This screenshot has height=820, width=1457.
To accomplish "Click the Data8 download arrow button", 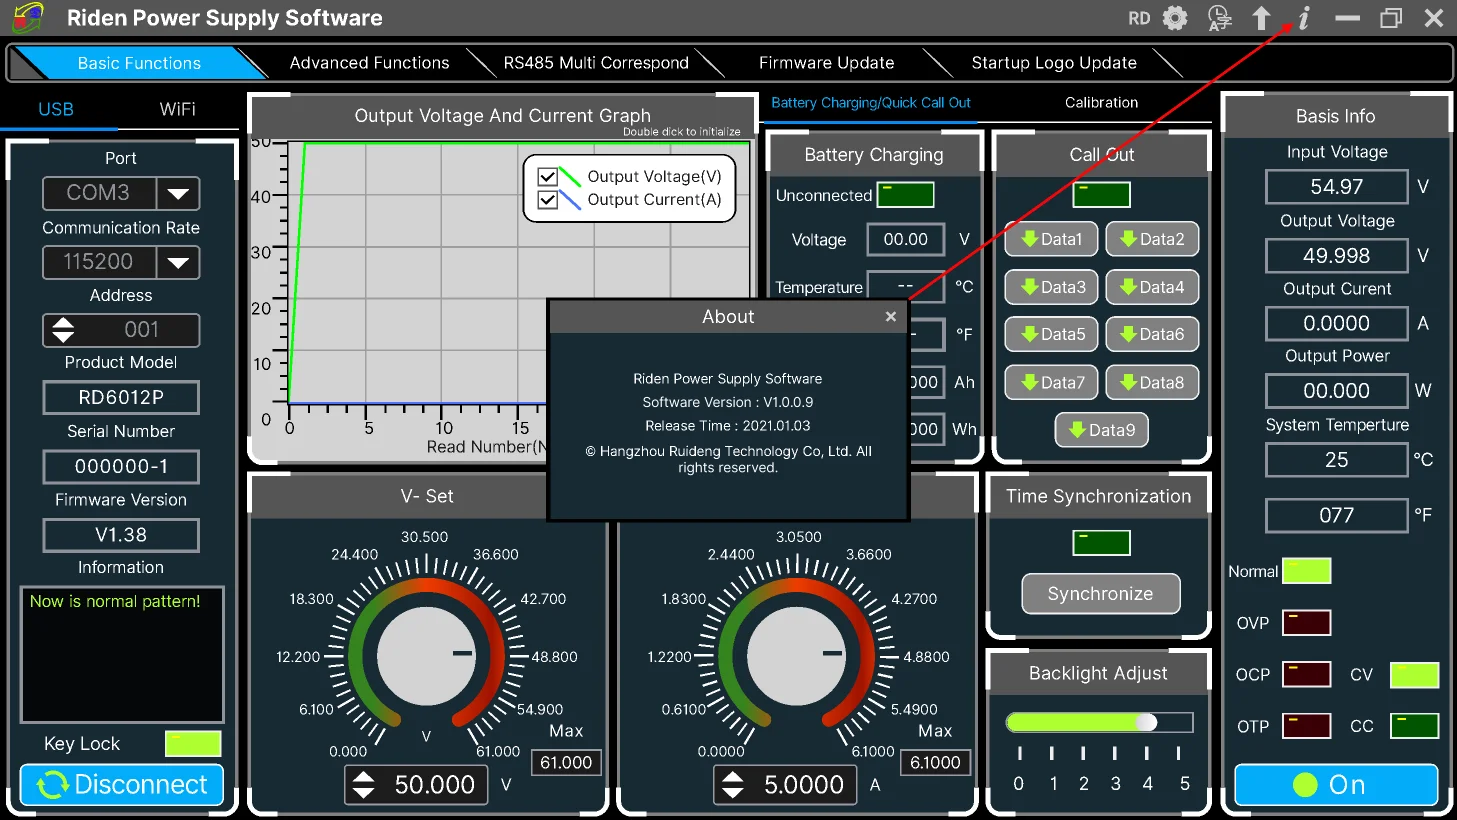I will [x=1152, y=382].
